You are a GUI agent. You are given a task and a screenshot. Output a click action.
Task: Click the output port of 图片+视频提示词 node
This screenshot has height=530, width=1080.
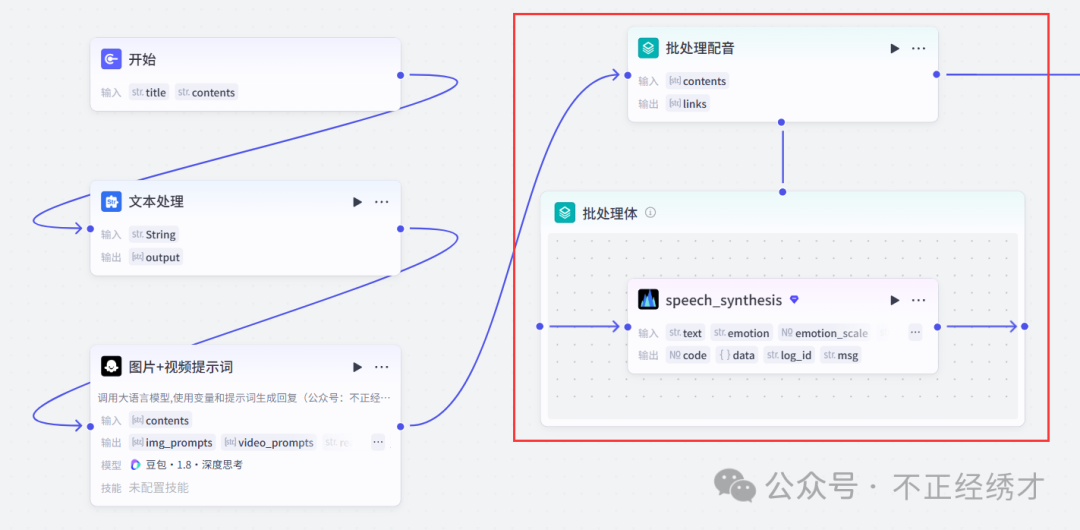point(400,427)
